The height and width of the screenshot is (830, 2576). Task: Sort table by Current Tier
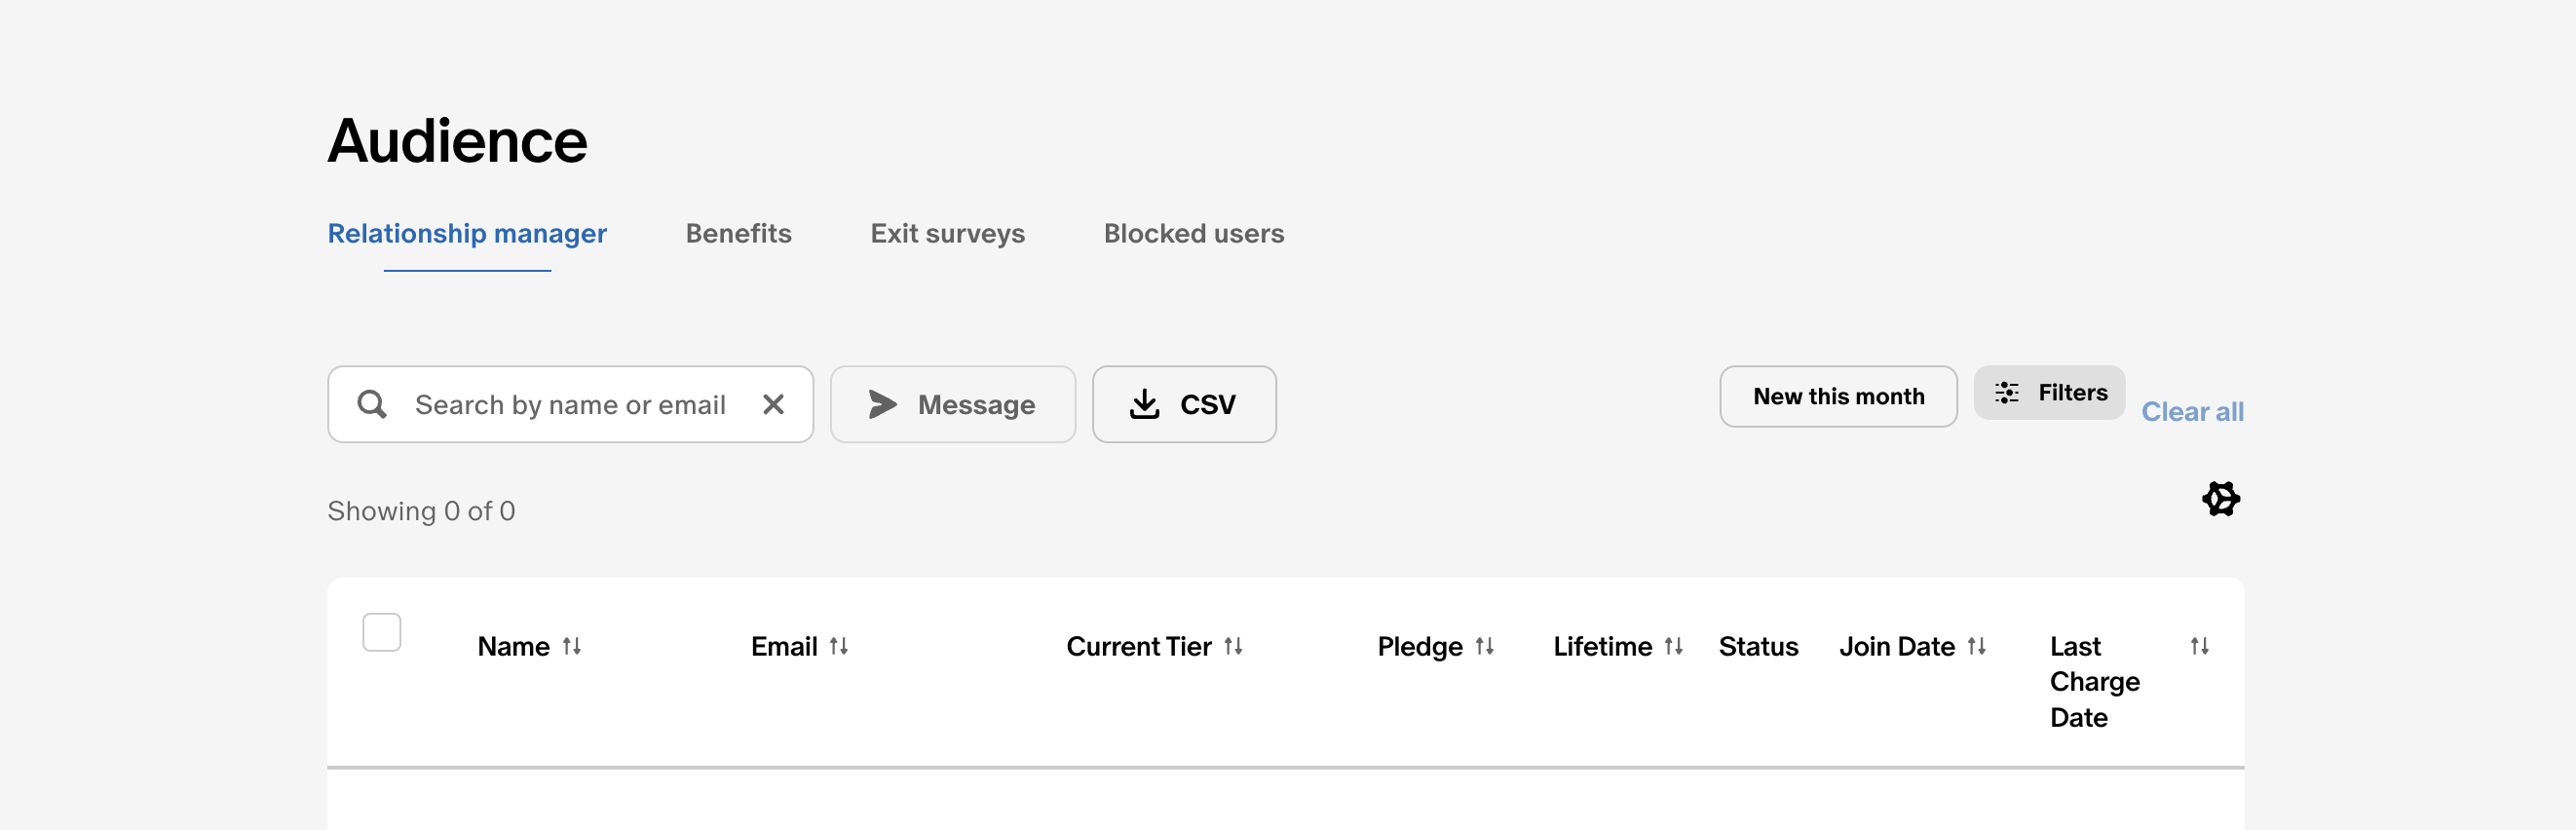[1233, 646]
